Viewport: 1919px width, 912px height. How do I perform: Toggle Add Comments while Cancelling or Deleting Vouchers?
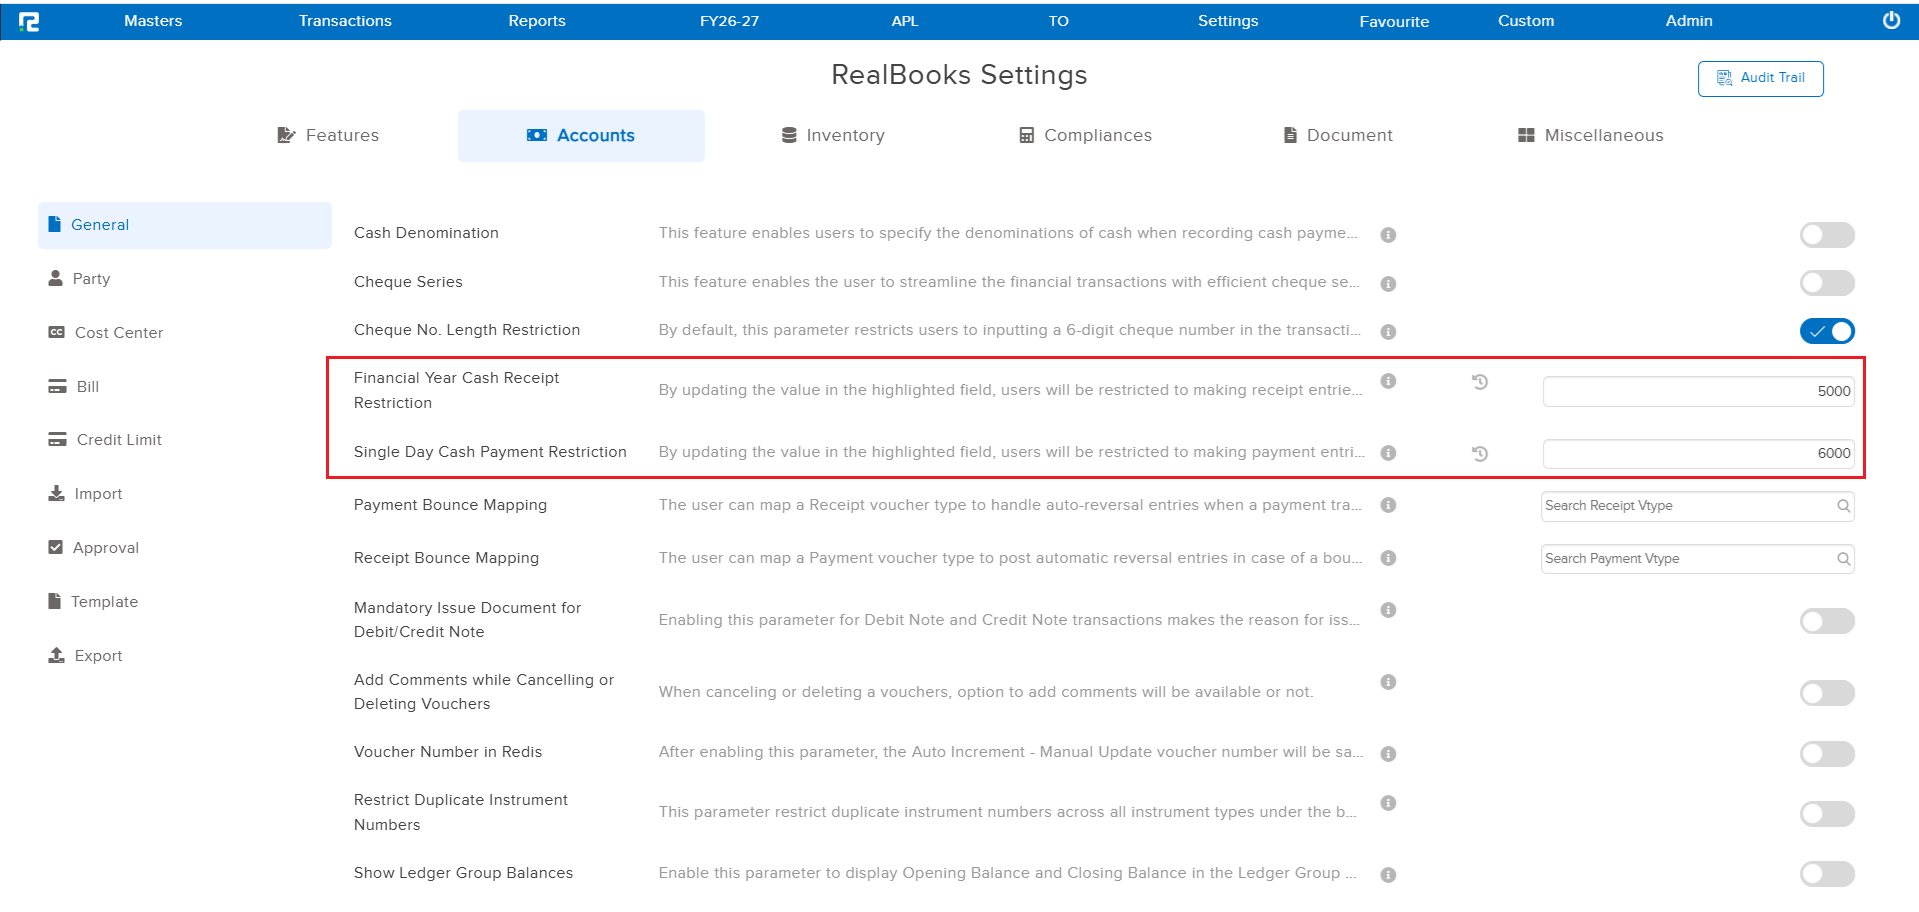pyautogui.click(x=1827, y=693)
